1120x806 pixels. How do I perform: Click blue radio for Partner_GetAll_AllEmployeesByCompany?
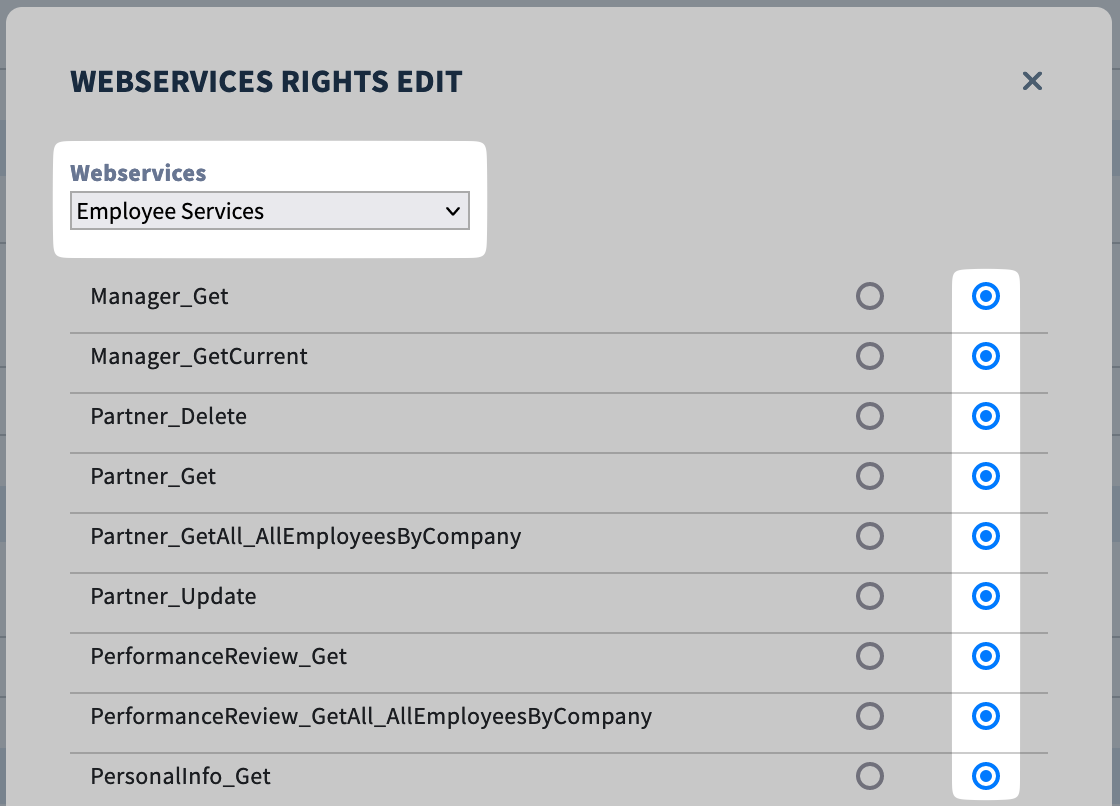(986, 536)
